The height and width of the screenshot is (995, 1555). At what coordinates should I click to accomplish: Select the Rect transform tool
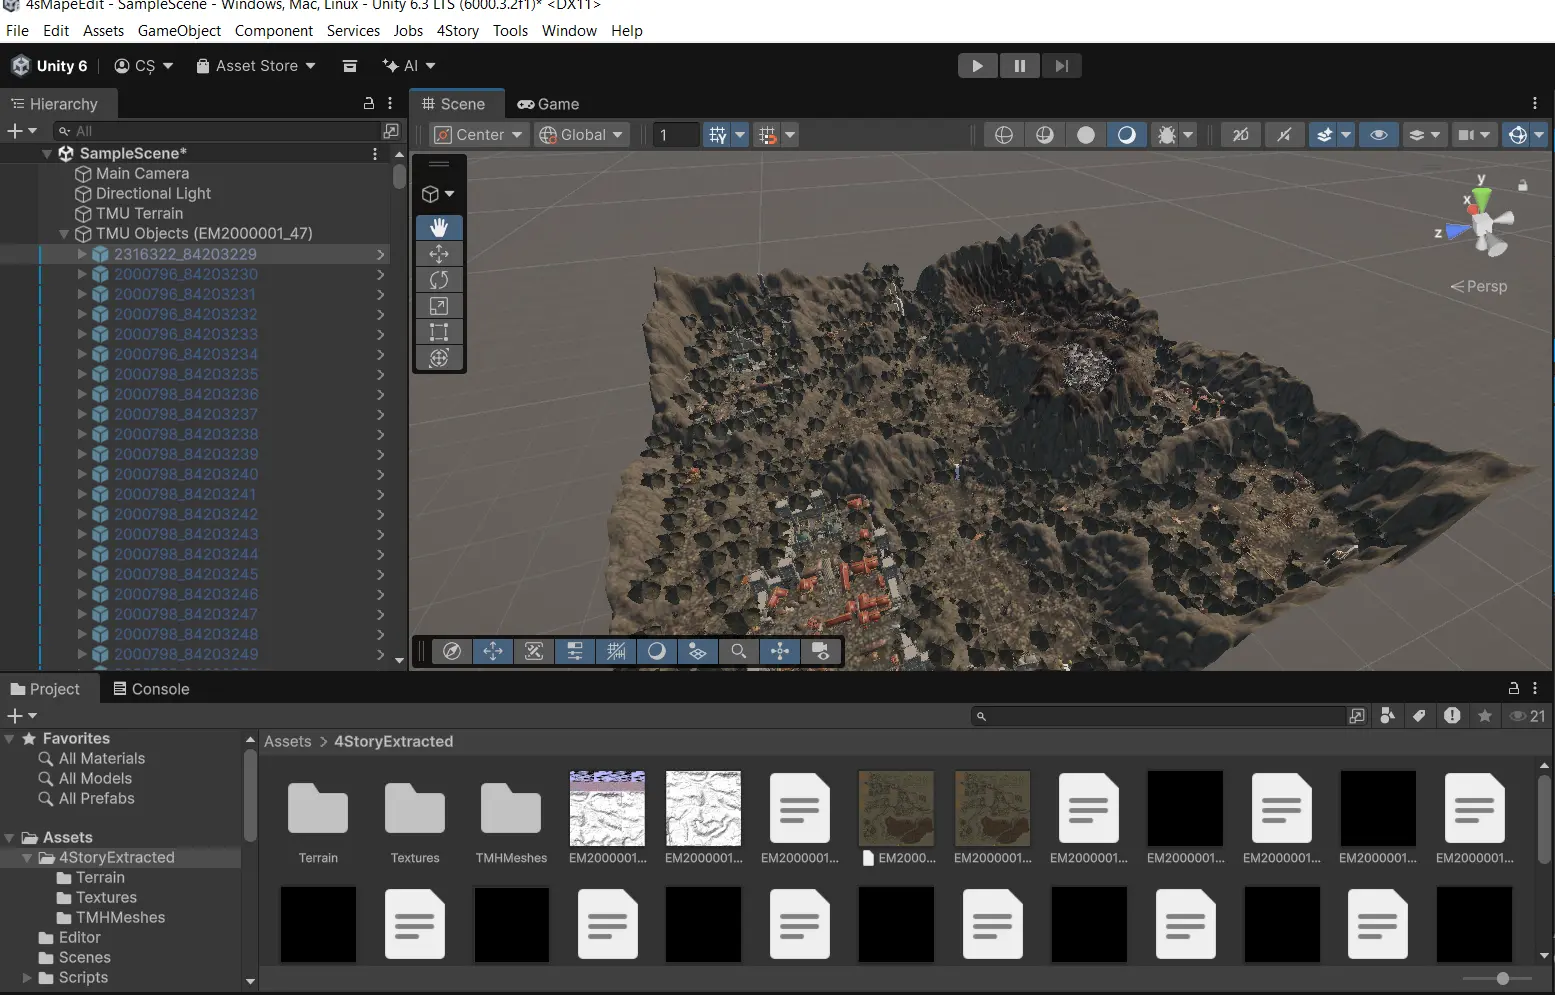tap(439, 332)
